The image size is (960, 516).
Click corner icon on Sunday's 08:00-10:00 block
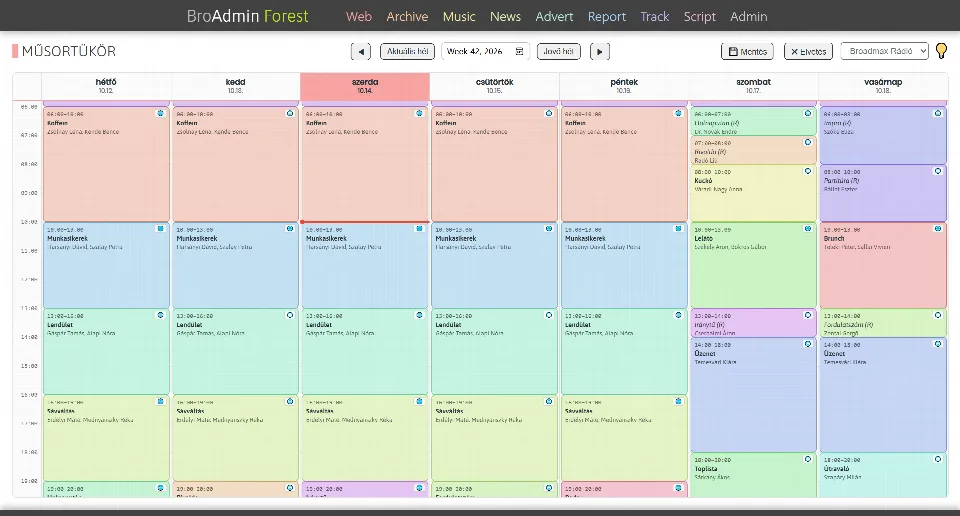937,171
